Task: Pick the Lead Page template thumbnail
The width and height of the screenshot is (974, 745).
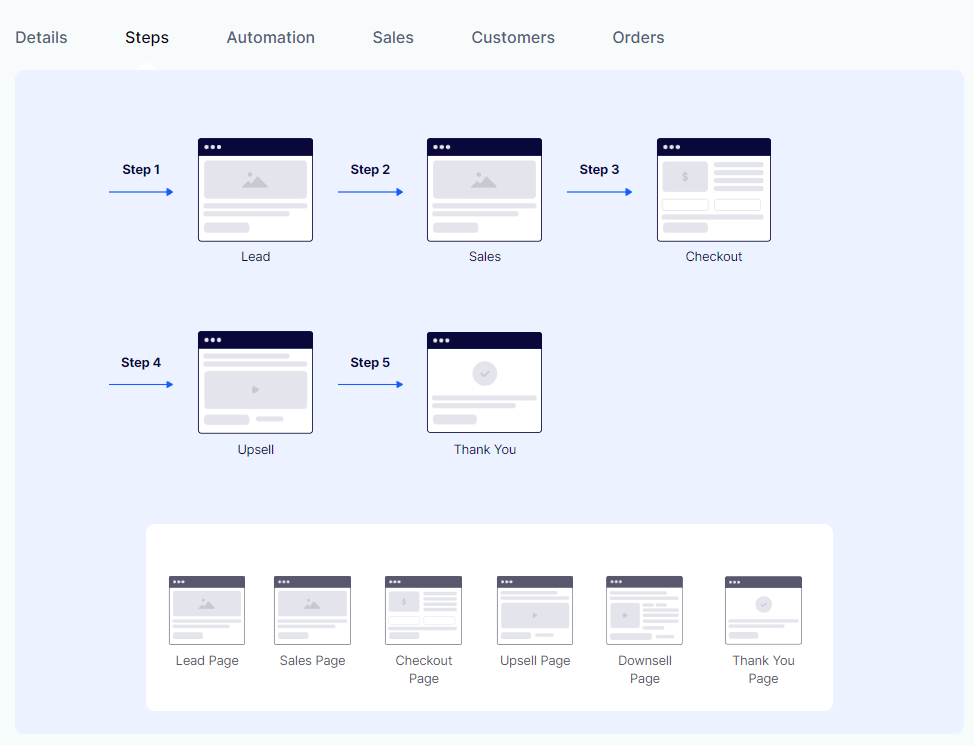Action: (x=207, y=610)
